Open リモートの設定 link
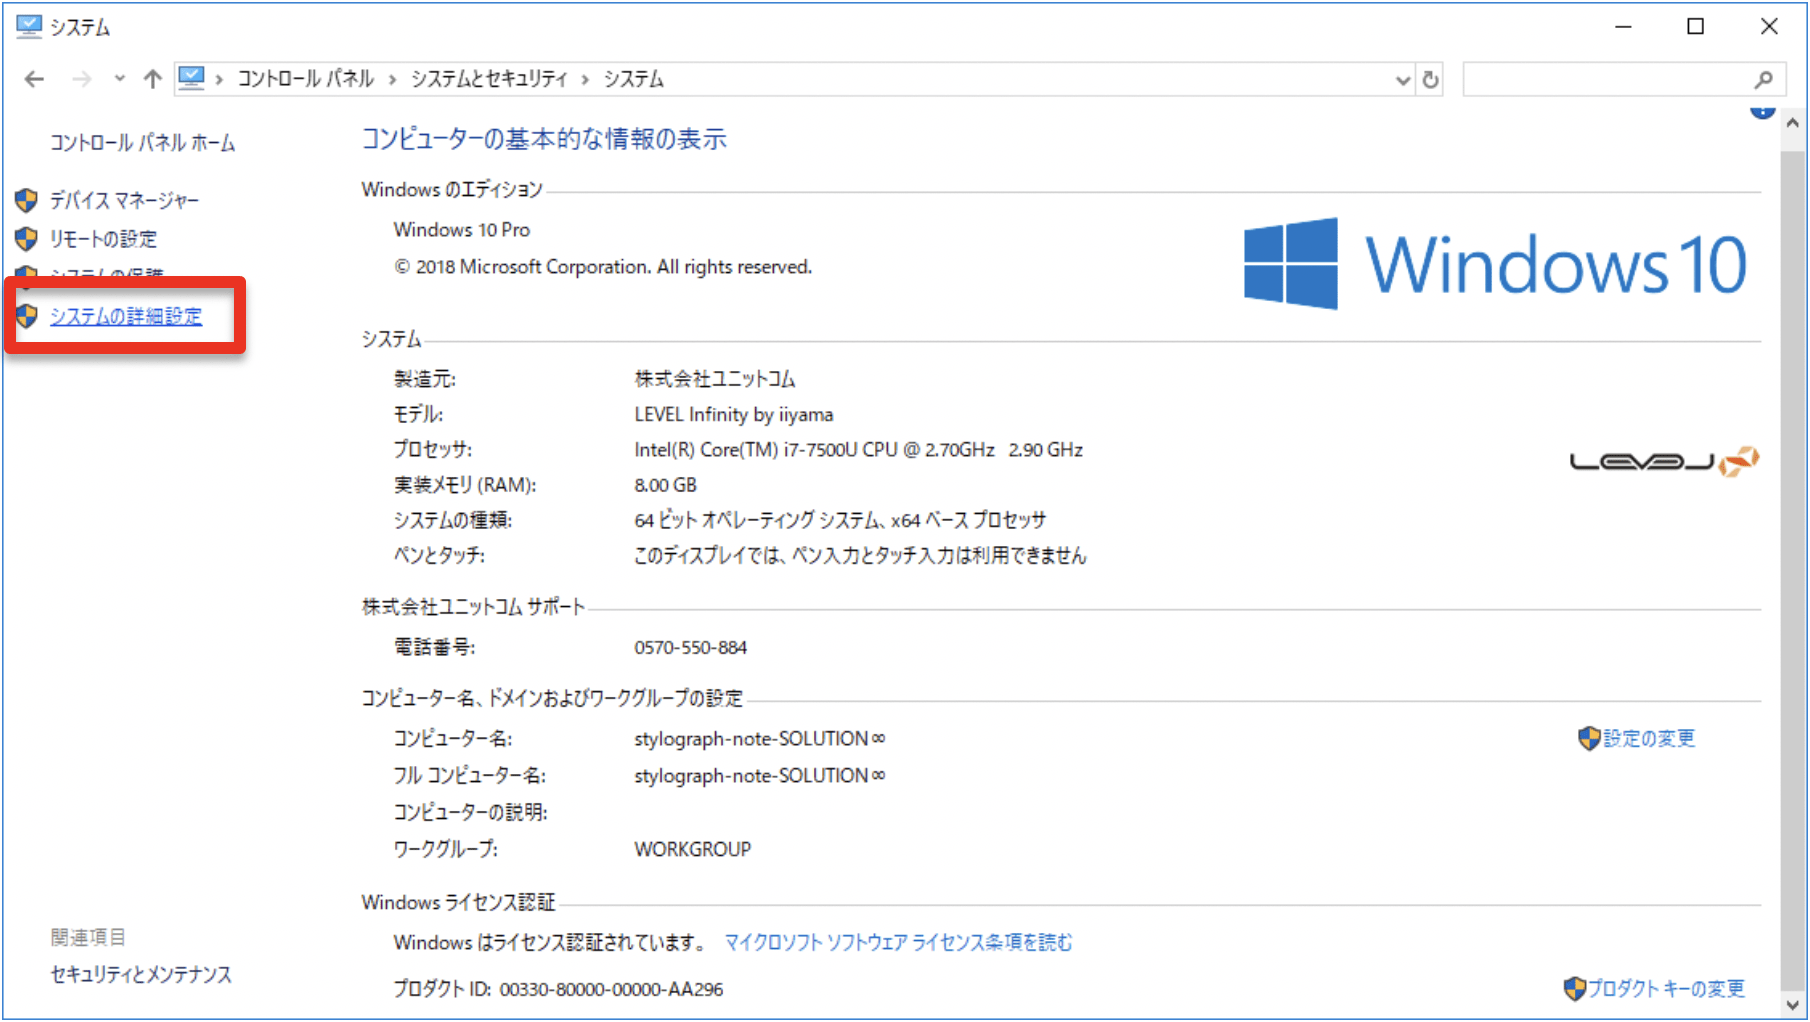Screen dimensions: 1810x1022 click(103, 239)
